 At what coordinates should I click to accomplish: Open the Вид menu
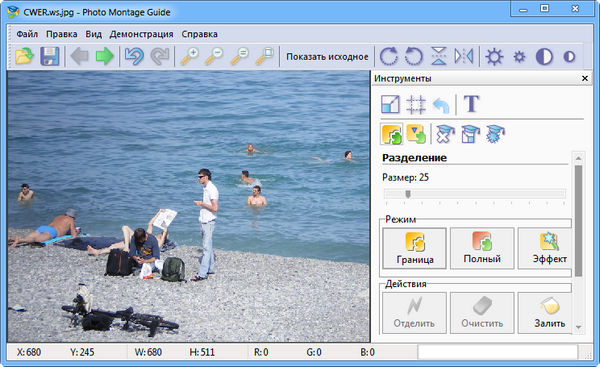[93, 34]
